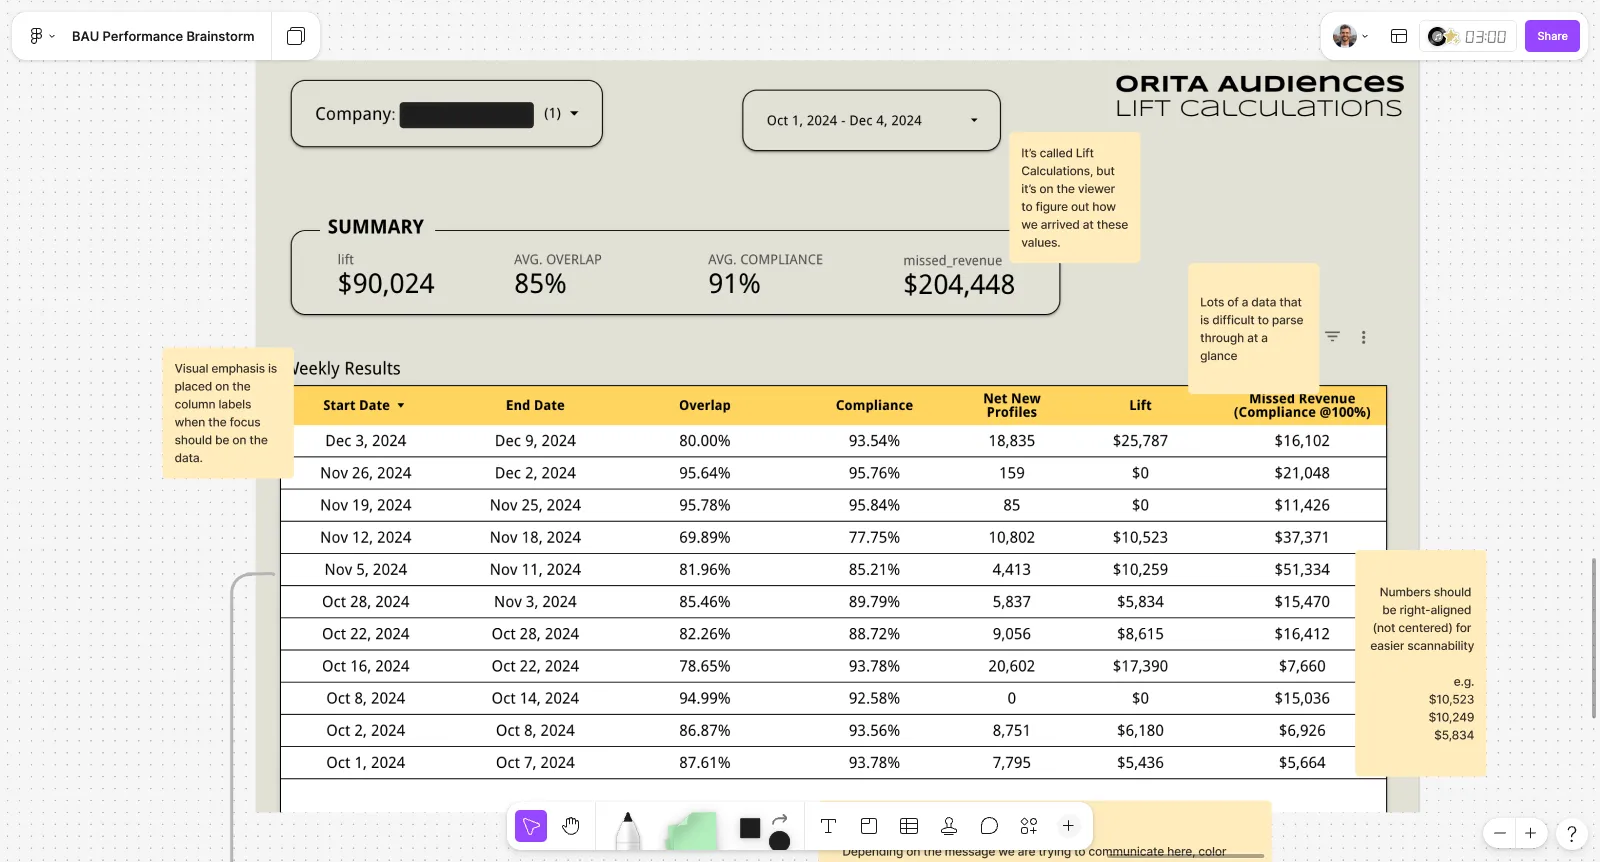Click the AVG. OVERLAP value 85%
The height and width of the screenshot is (862, 1600).
click(540, 284)
